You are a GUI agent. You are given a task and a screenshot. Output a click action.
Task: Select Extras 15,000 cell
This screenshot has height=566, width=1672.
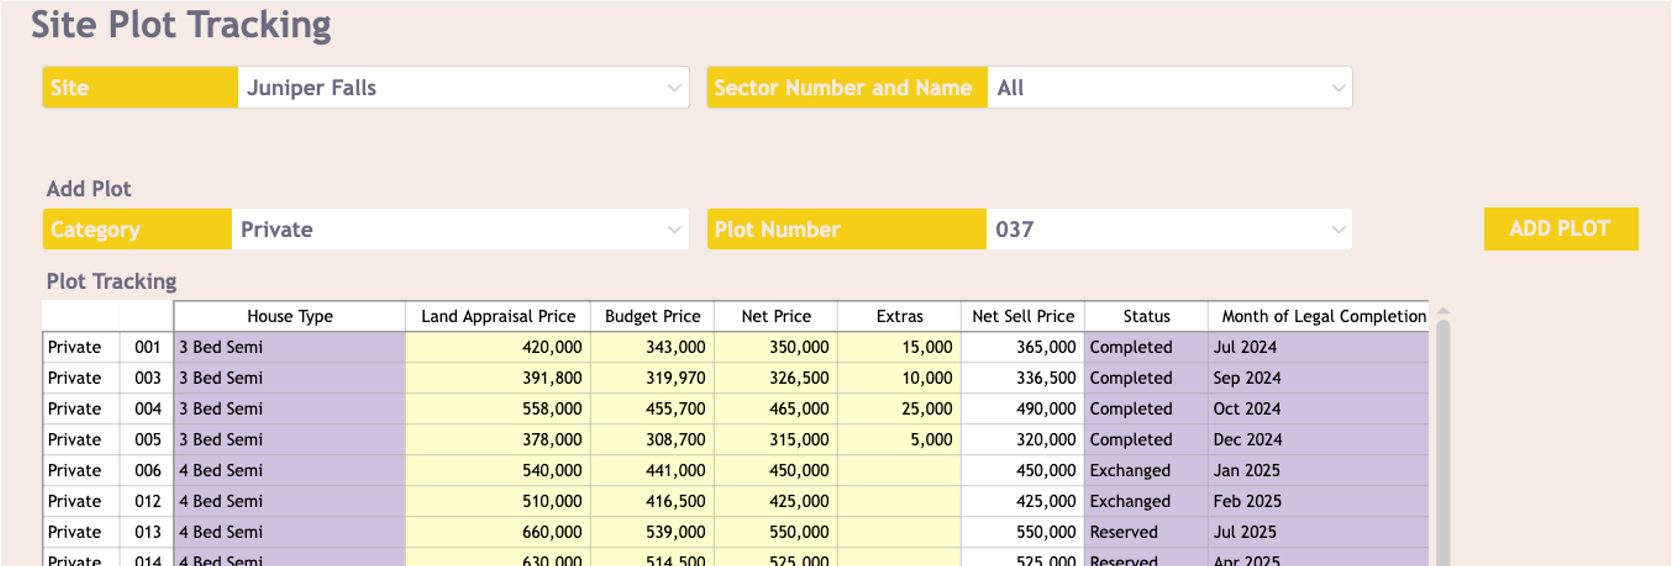pyautogui.click(x=899, y=347)
